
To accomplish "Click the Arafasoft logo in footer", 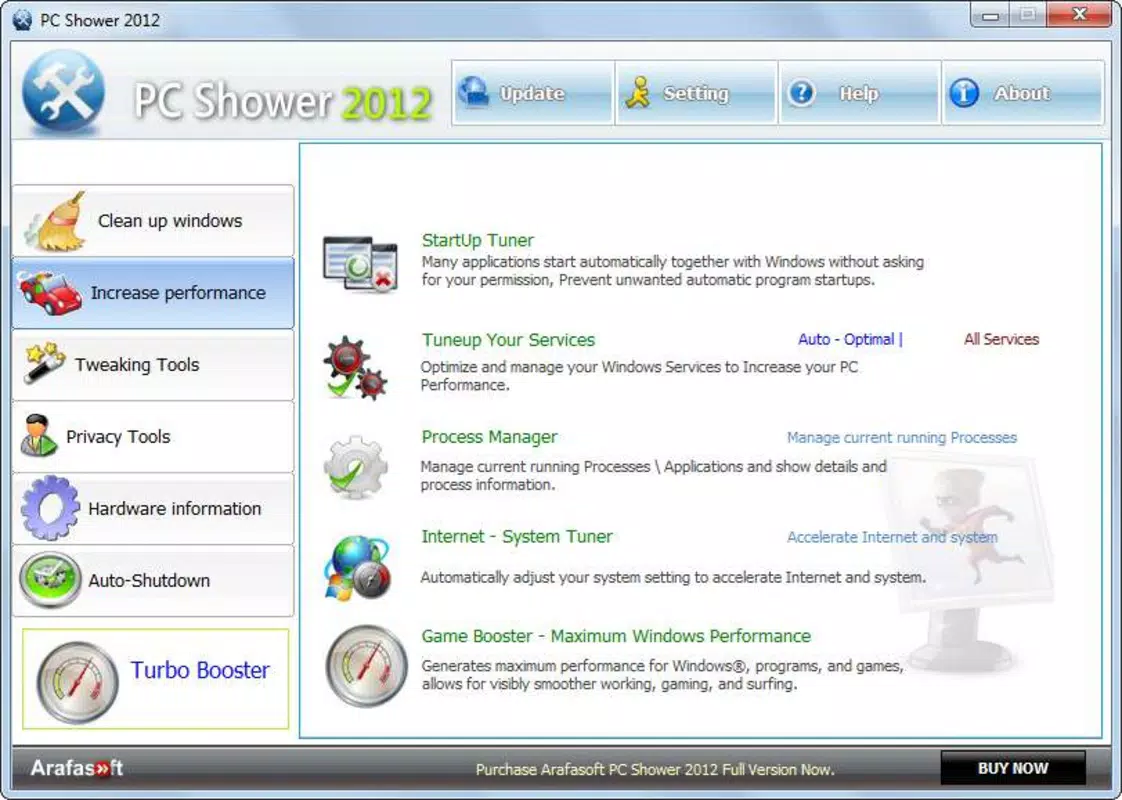I will click(x=77, y=769).
